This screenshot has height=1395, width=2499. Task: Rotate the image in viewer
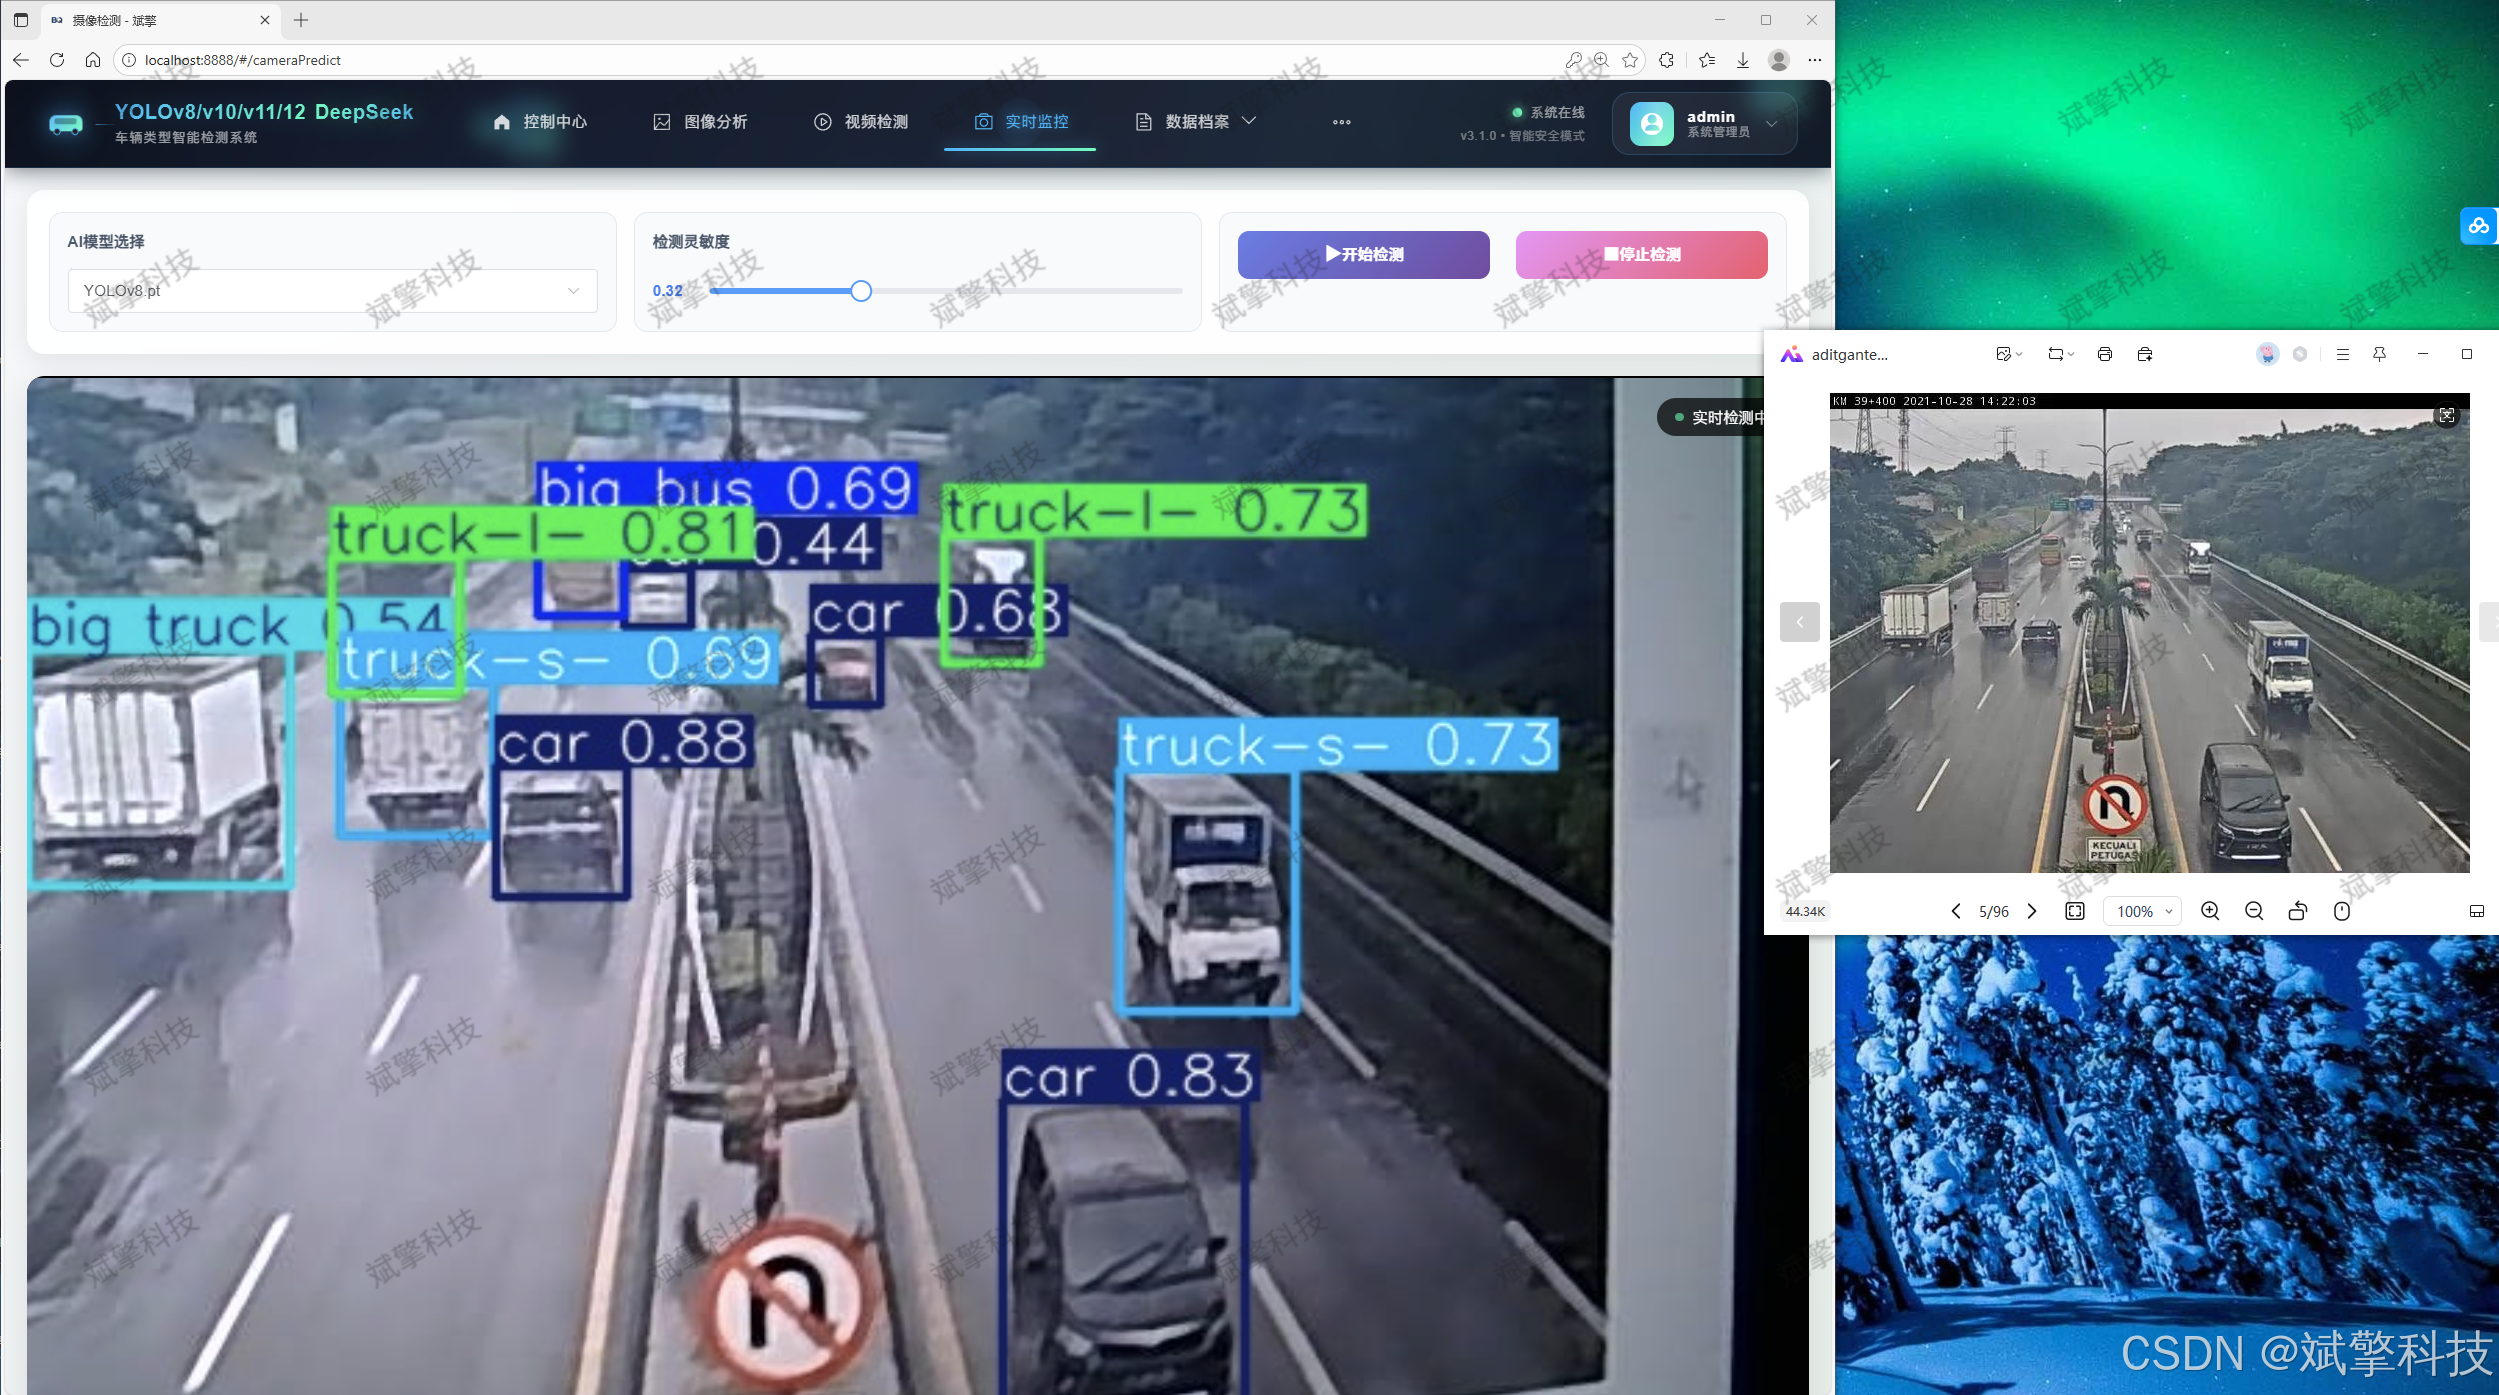click(2298, 911)
